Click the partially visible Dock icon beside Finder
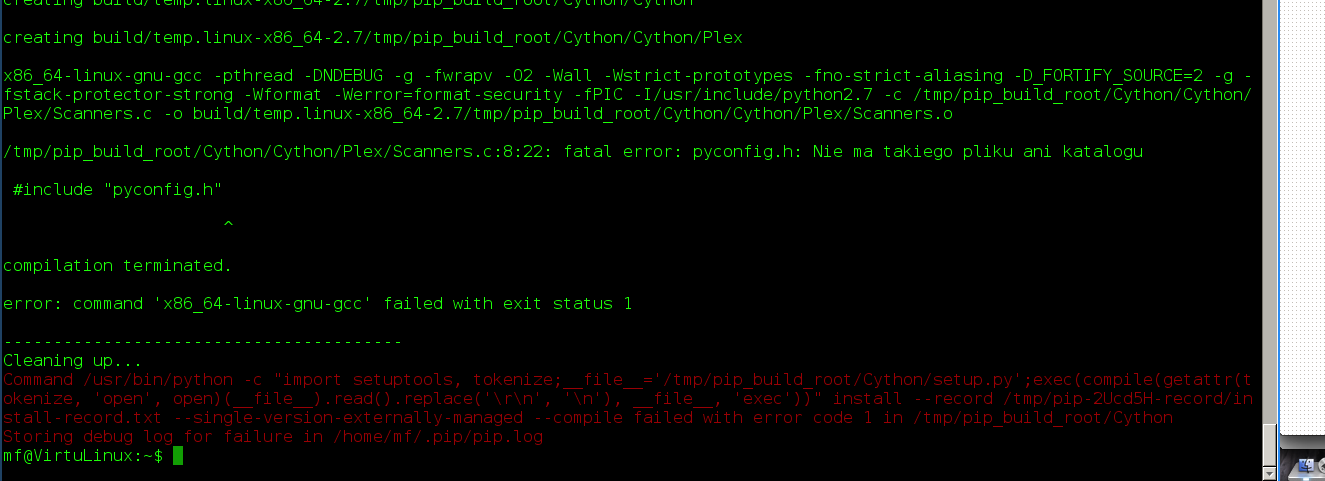This screenshot has width=1325, height=481. point(1320,465)
